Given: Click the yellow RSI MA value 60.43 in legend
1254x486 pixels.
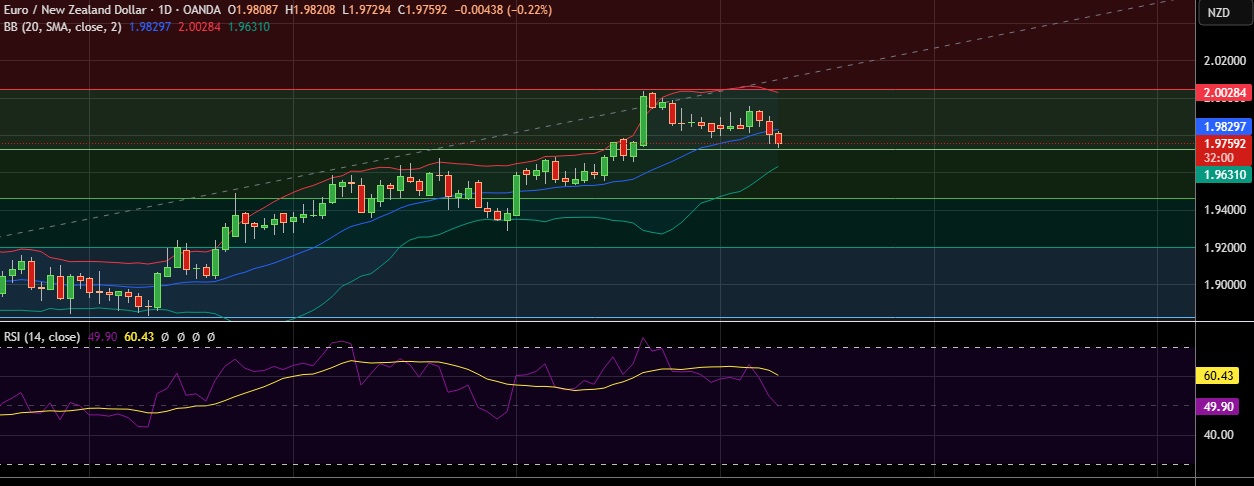Looking at the screenshot, I should coord(139,337).
